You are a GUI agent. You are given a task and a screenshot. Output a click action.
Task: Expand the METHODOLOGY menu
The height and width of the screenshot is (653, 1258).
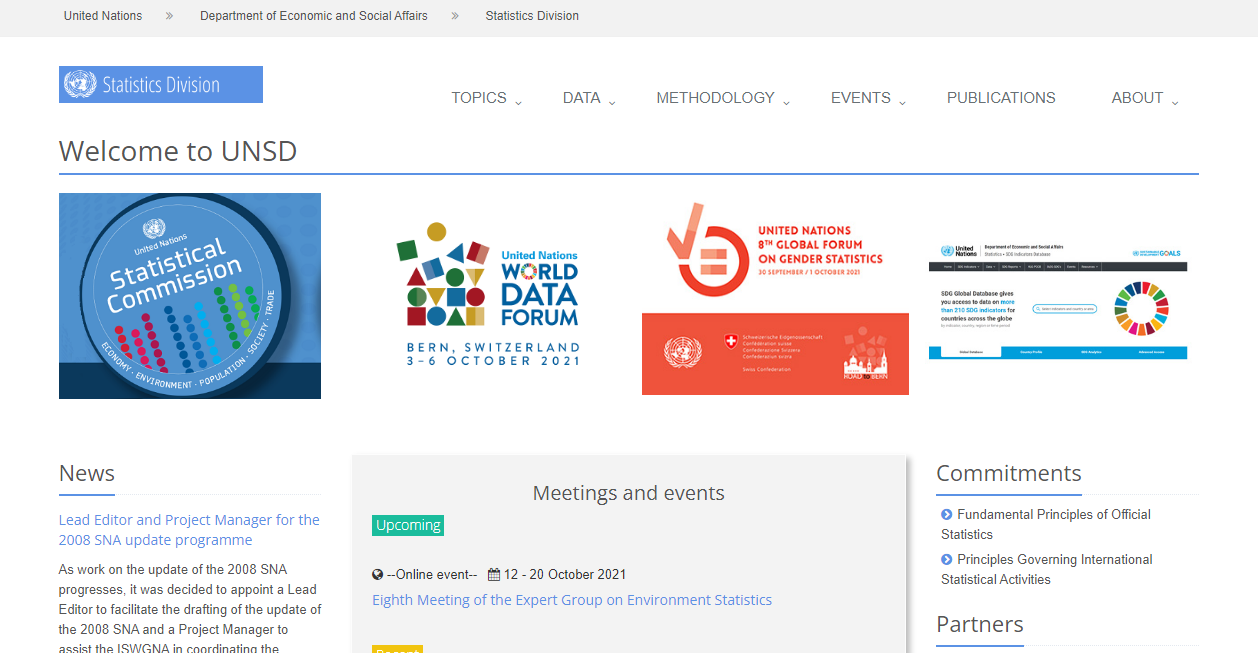(x=723, y=98)
